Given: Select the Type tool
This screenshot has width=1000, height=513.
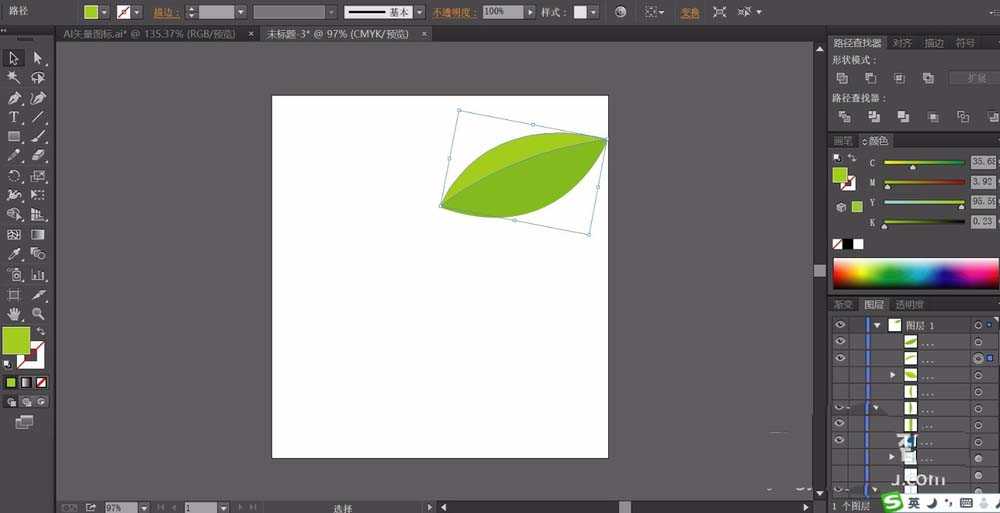Looking at the screenshot, I should coord(14,117).
